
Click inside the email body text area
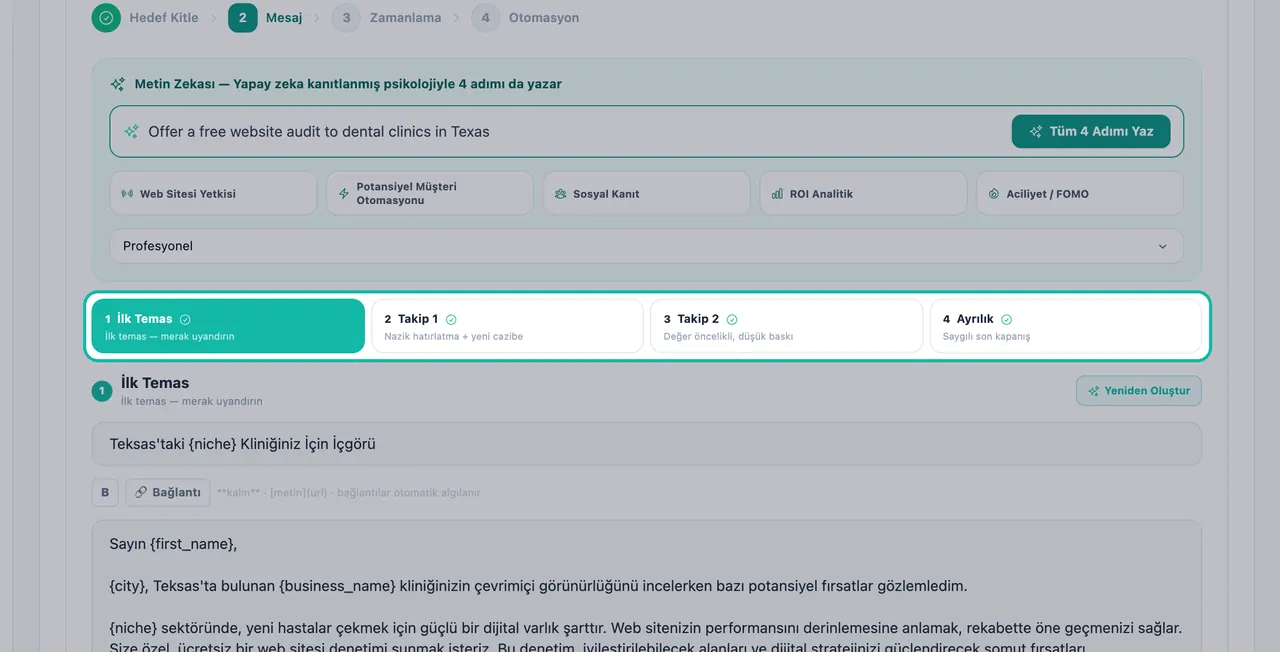(647, 586)
